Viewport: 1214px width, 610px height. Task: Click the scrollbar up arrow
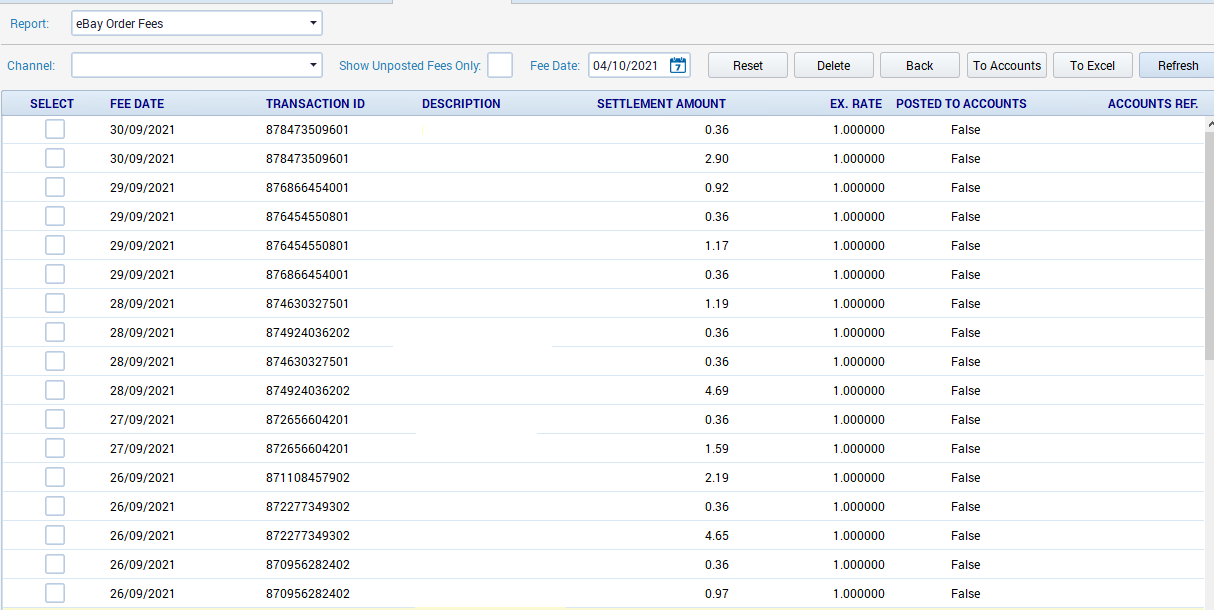(x=1209, y=123)
